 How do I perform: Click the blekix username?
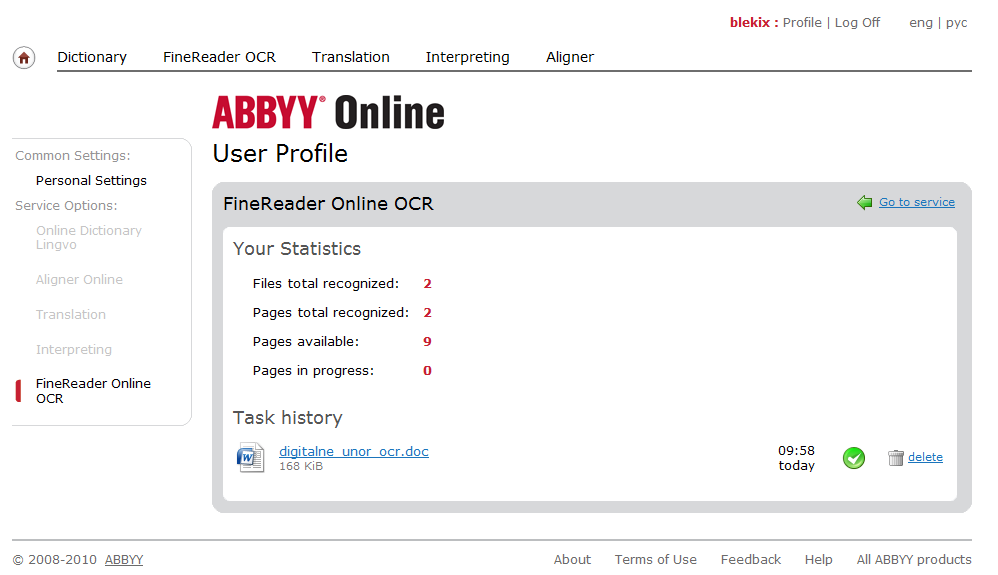pyautogui.click(x=750, y=23)
